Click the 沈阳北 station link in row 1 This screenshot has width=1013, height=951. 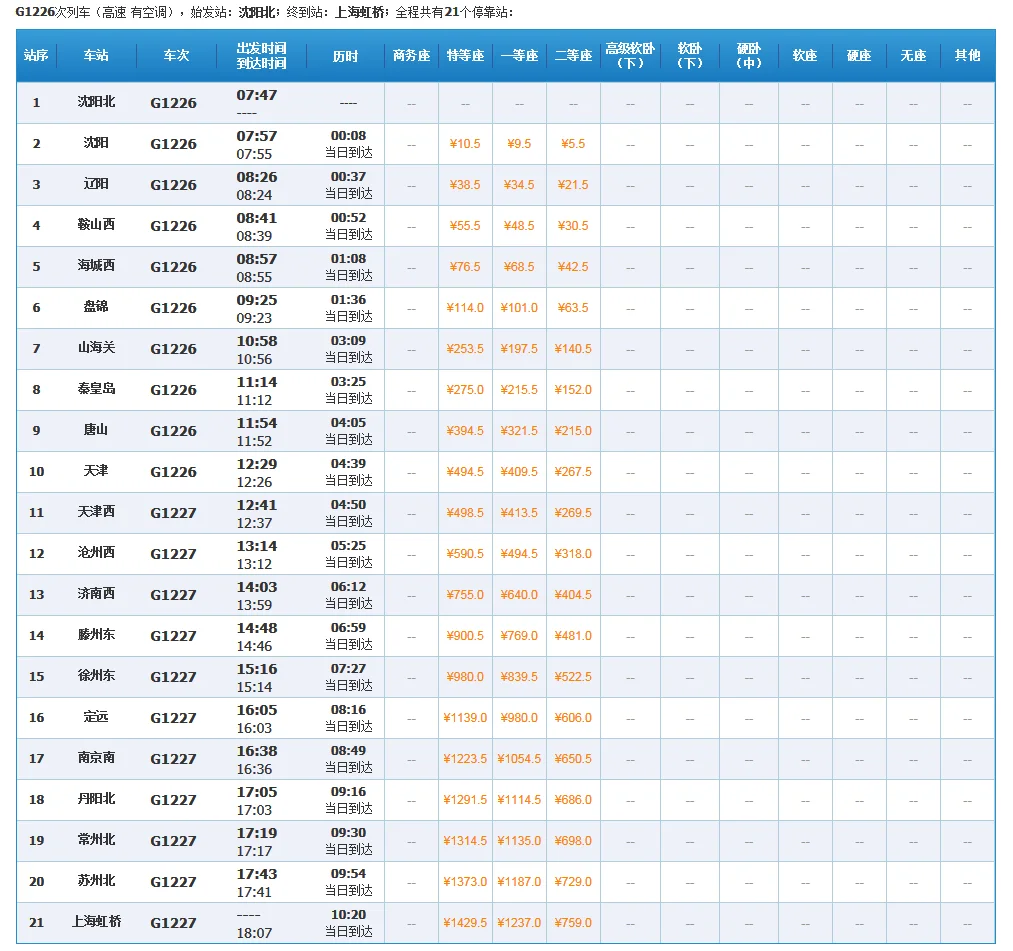tap(97, 102)
